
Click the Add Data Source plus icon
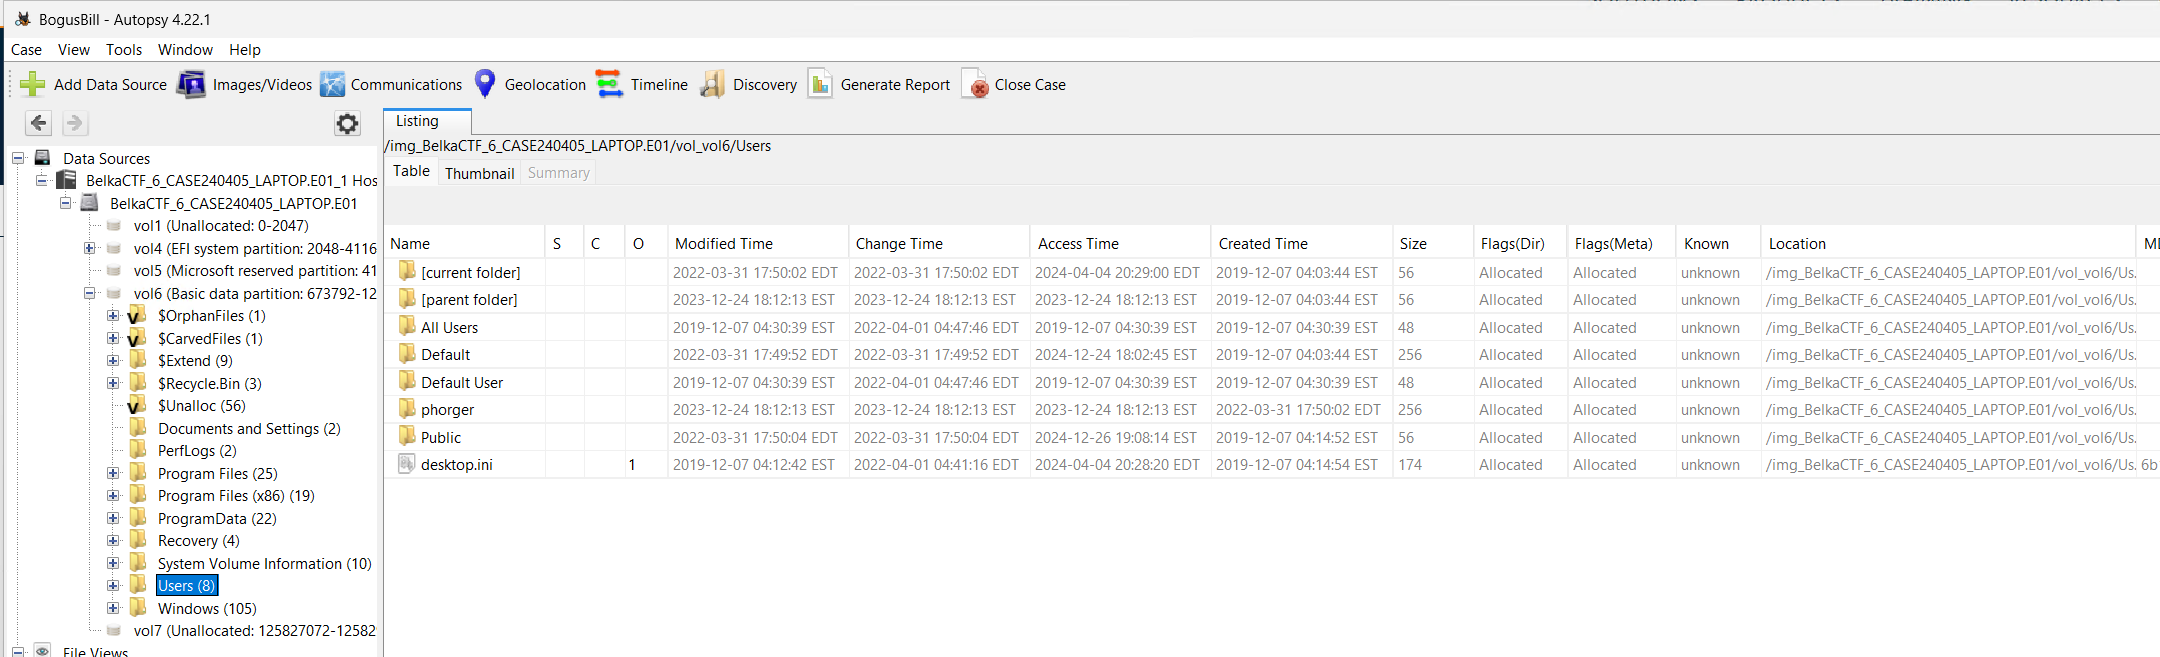(33, 85)
